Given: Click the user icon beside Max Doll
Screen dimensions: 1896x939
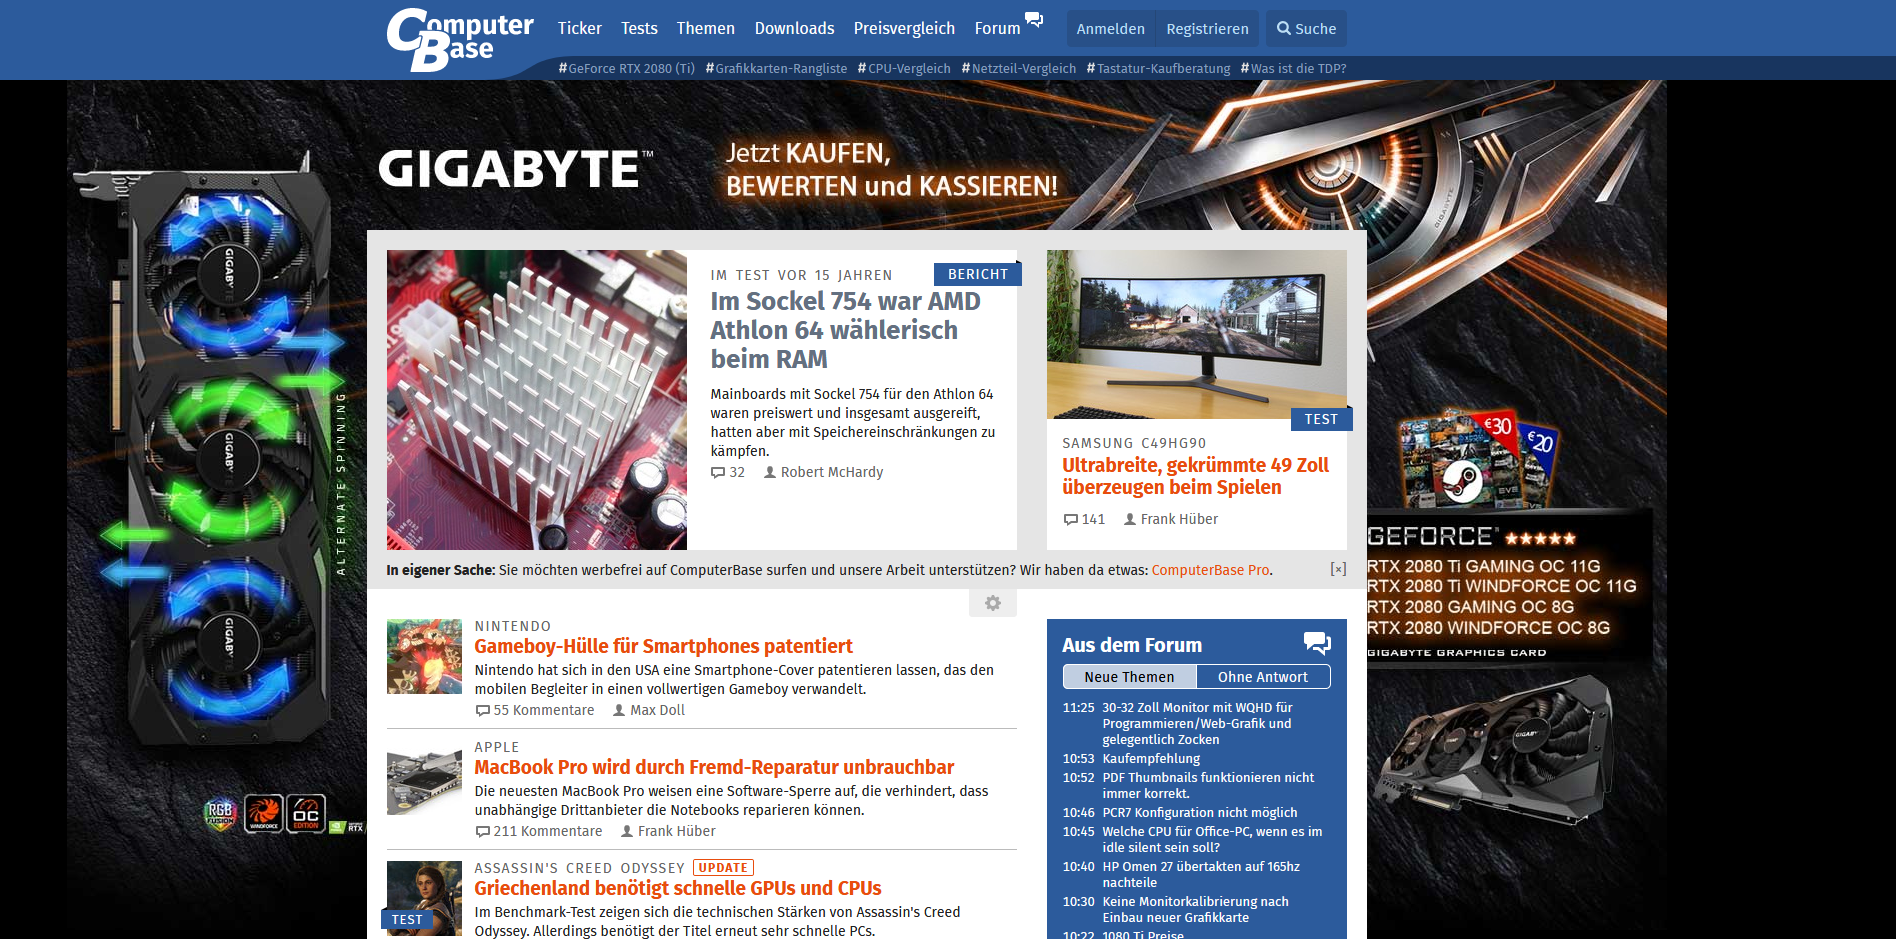Looking at the screenshot, I should [x=617, y=710].
